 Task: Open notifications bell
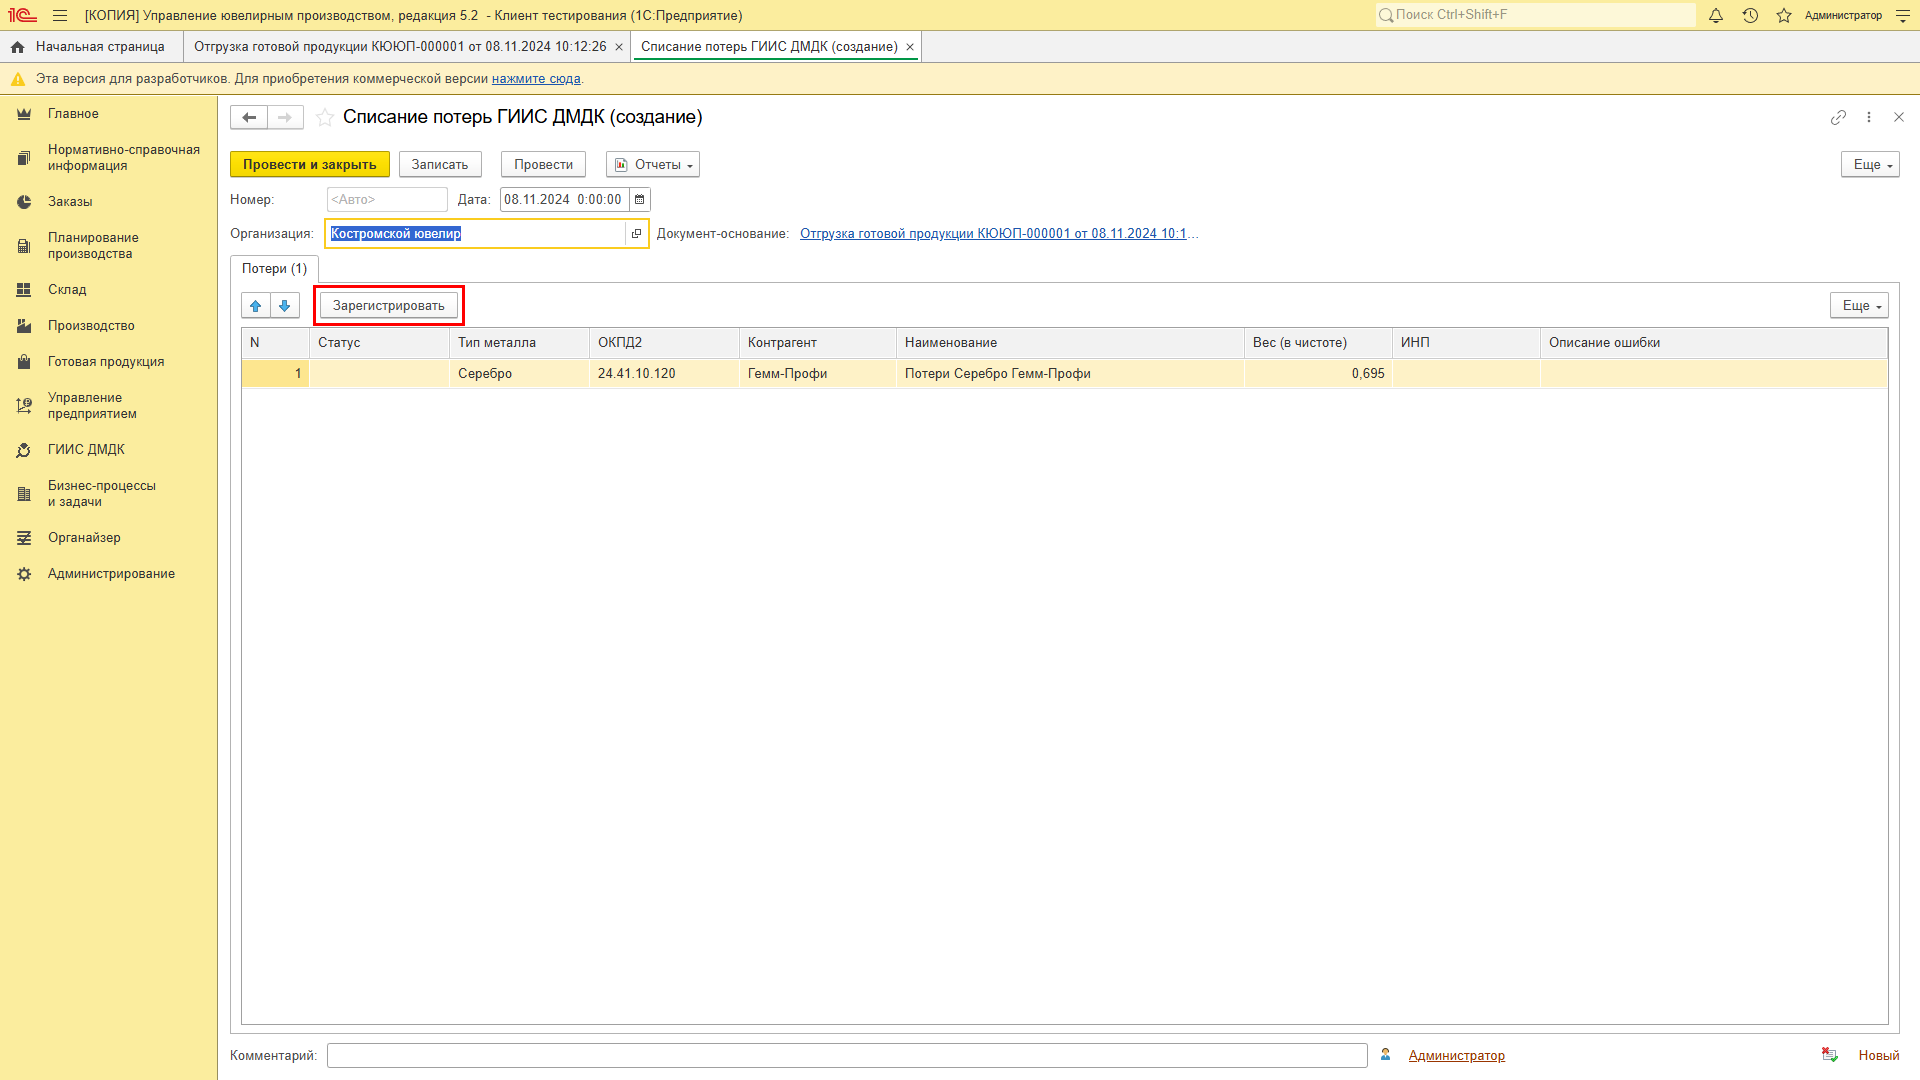pos(1716,15)
